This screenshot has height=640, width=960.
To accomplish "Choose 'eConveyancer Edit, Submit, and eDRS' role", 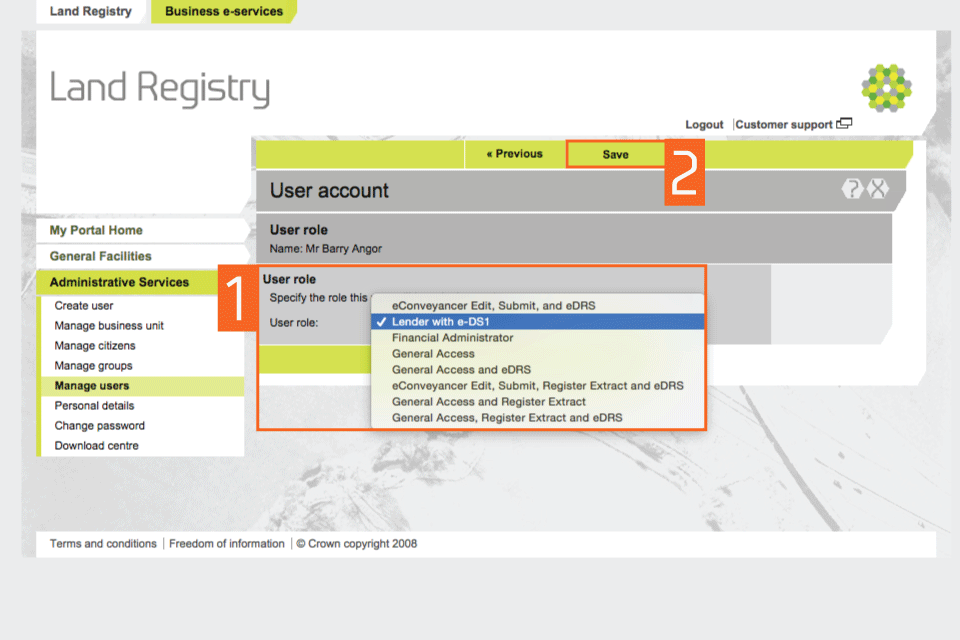I will (x=493, y=305).
